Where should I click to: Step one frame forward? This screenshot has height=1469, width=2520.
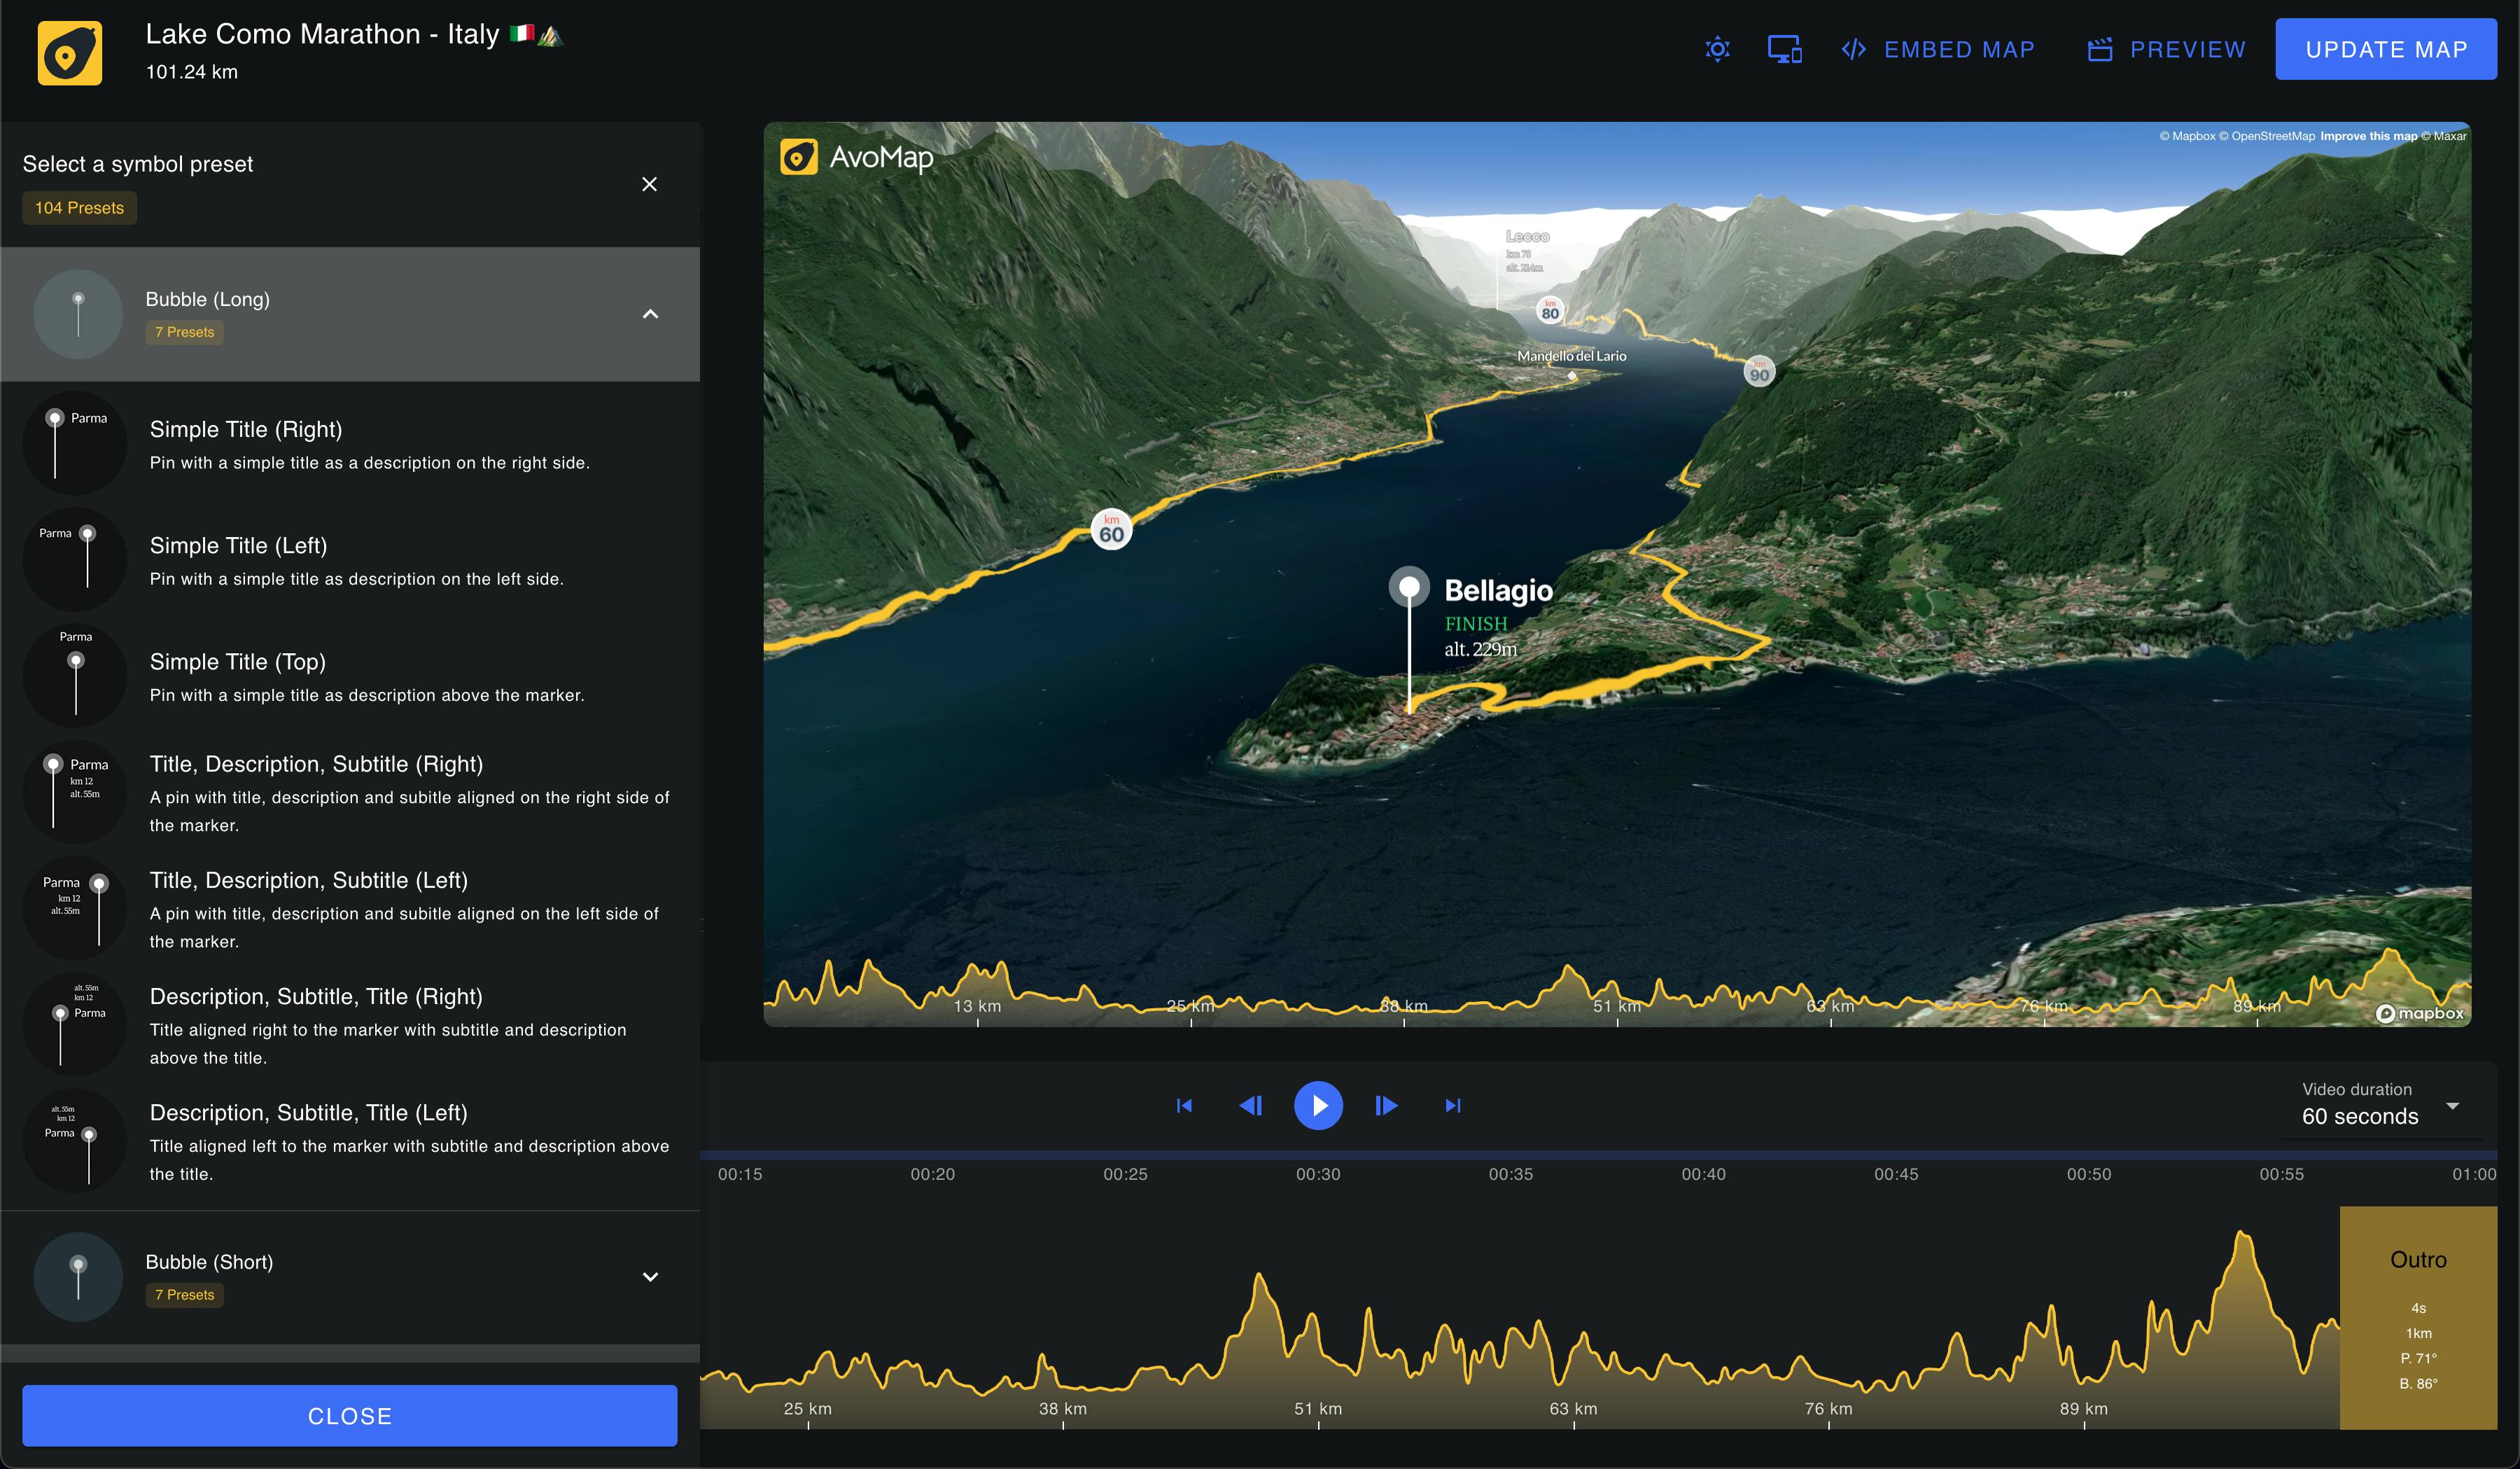(1386, 1105)
